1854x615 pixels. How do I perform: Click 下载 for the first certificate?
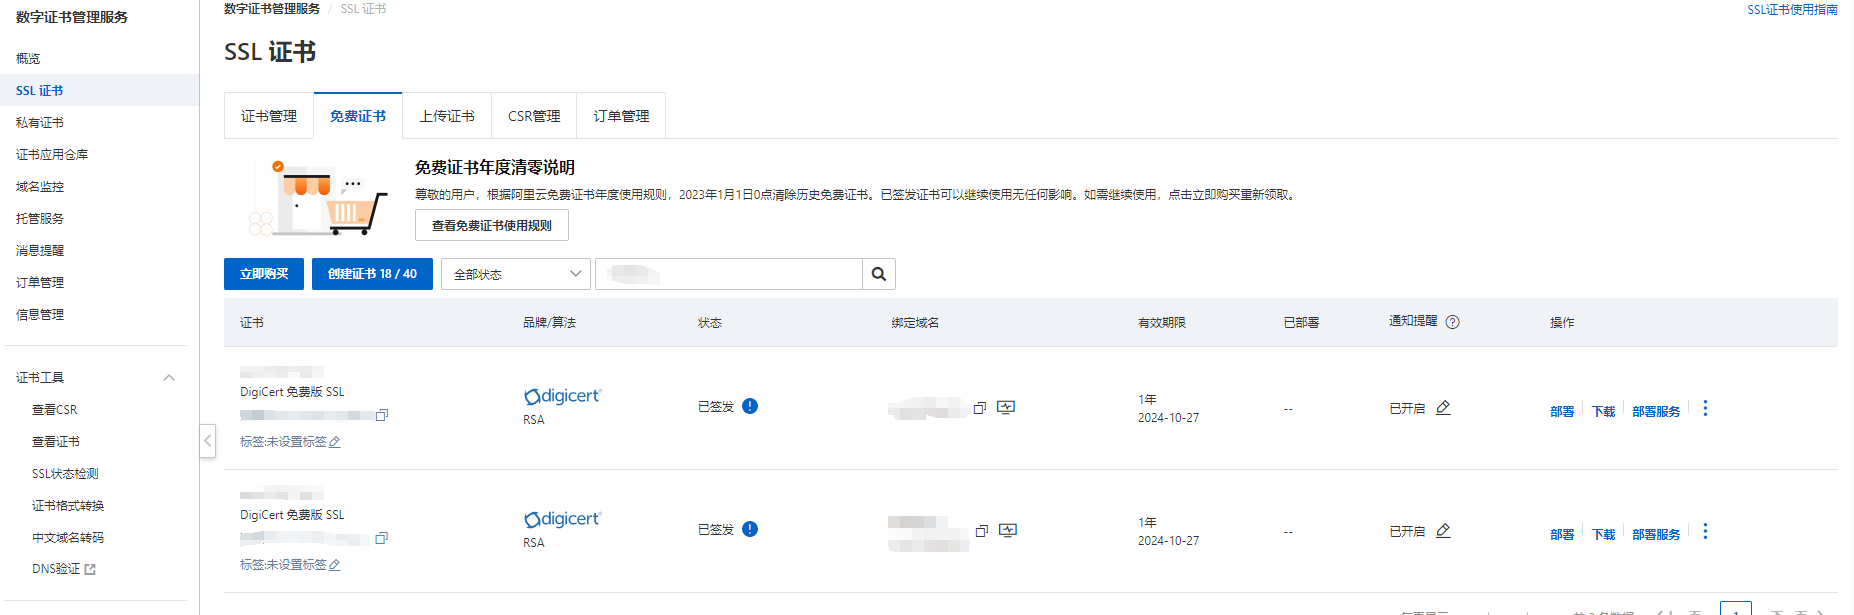1604,411
